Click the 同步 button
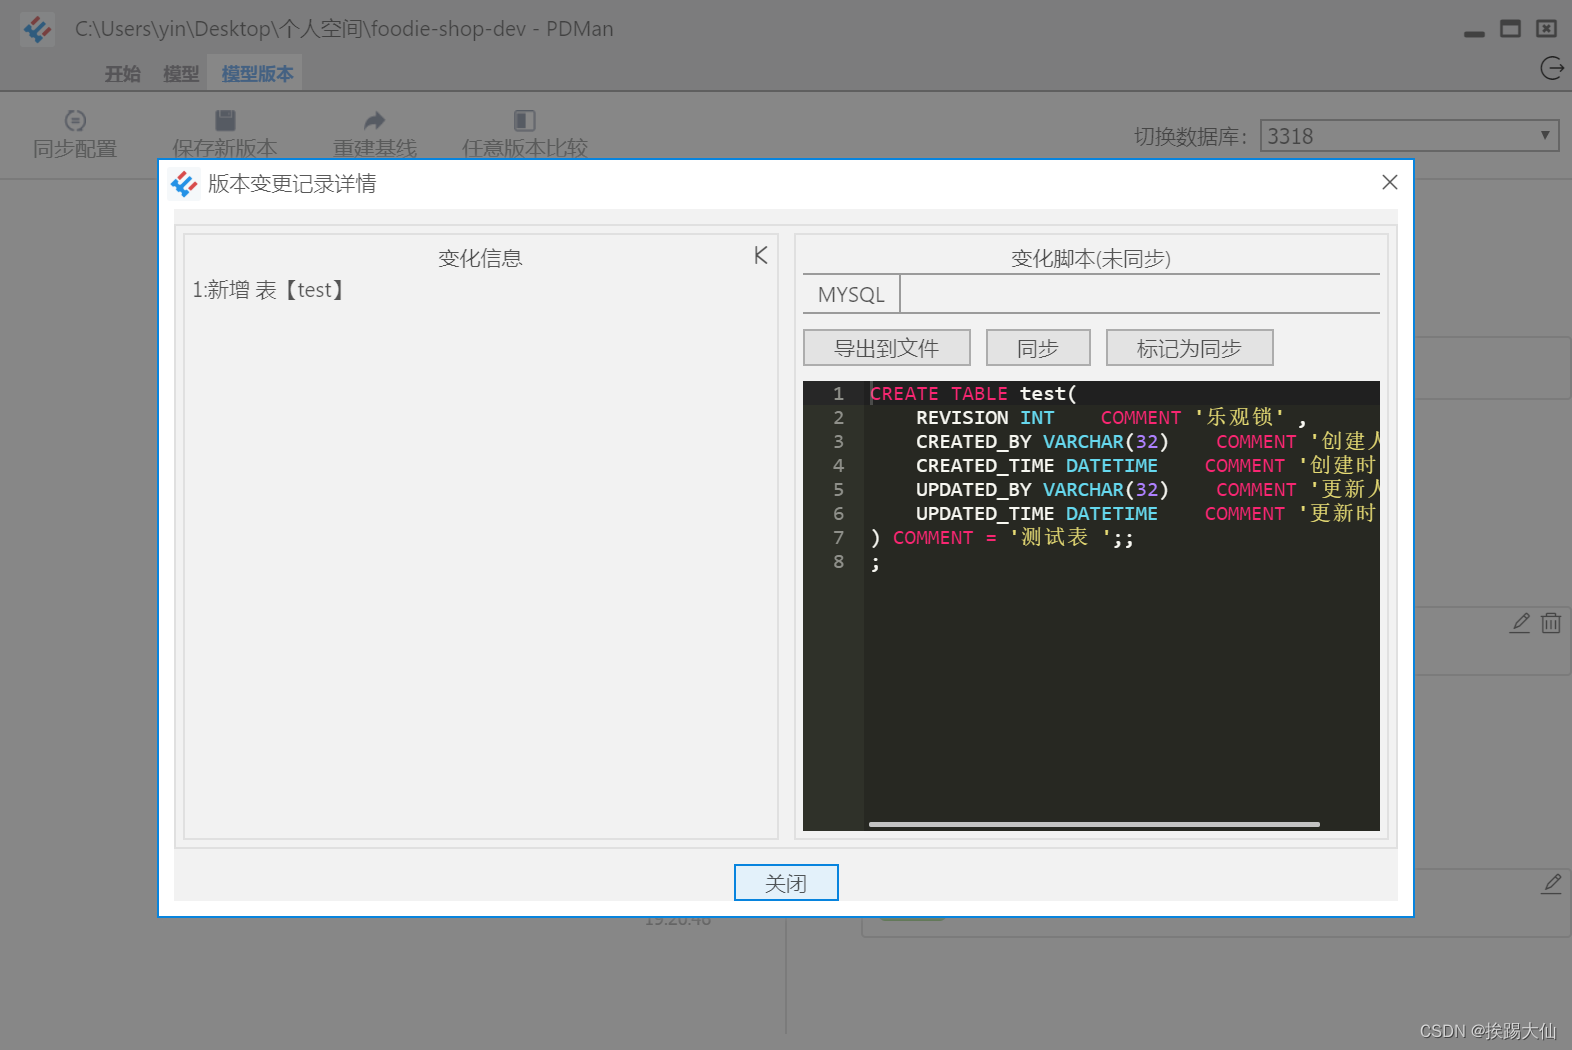 [x=1038, y=348]
